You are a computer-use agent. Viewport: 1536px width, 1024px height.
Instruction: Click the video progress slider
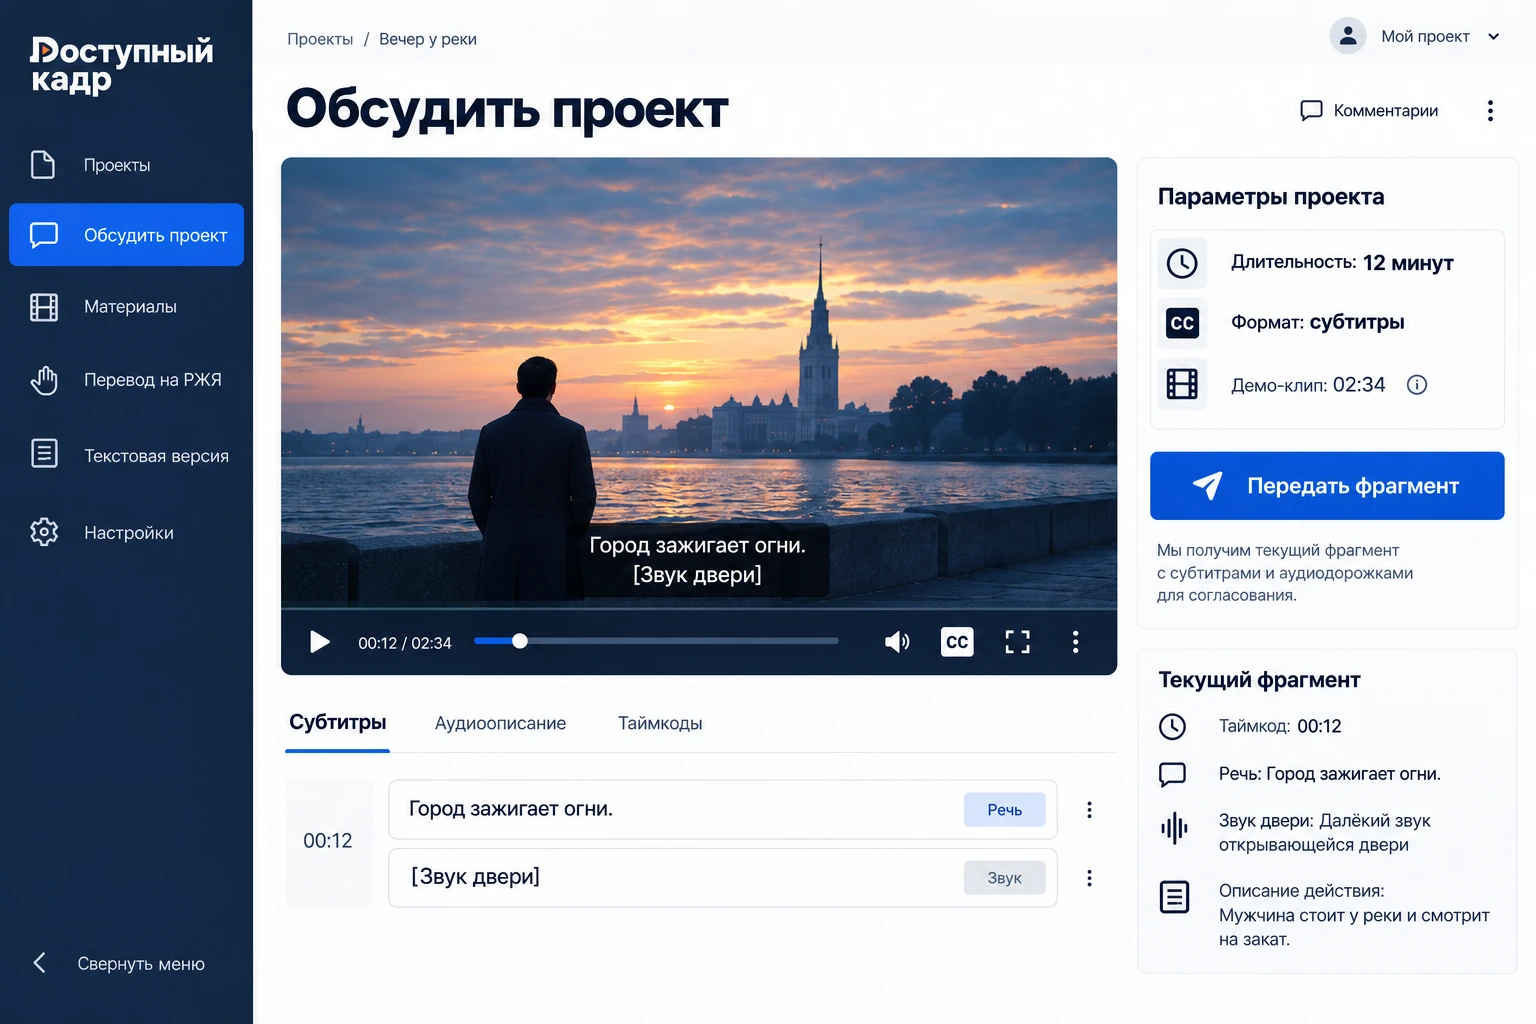[x=656, y=641]
